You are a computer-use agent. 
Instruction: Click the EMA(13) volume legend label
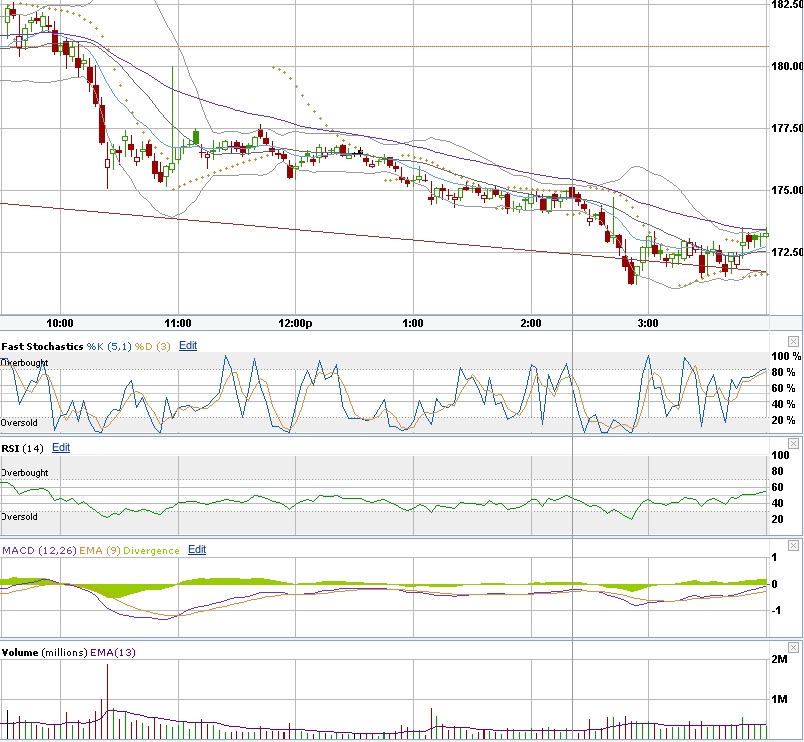pyautogui.click(x=113, y=652)
